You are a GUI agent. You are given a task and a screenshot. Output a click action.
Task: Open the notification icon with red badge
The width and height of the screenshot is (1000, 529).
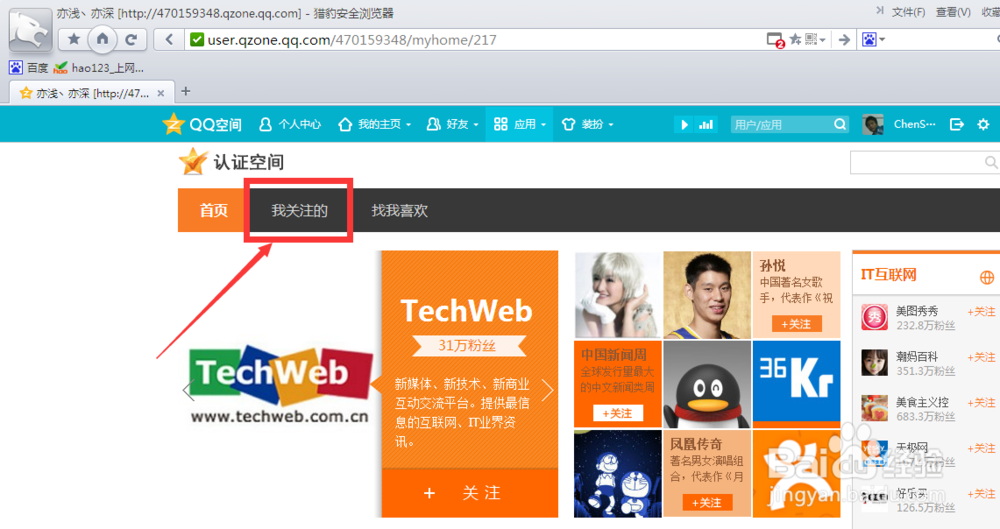pyautogui.click(x=775, y=40)
